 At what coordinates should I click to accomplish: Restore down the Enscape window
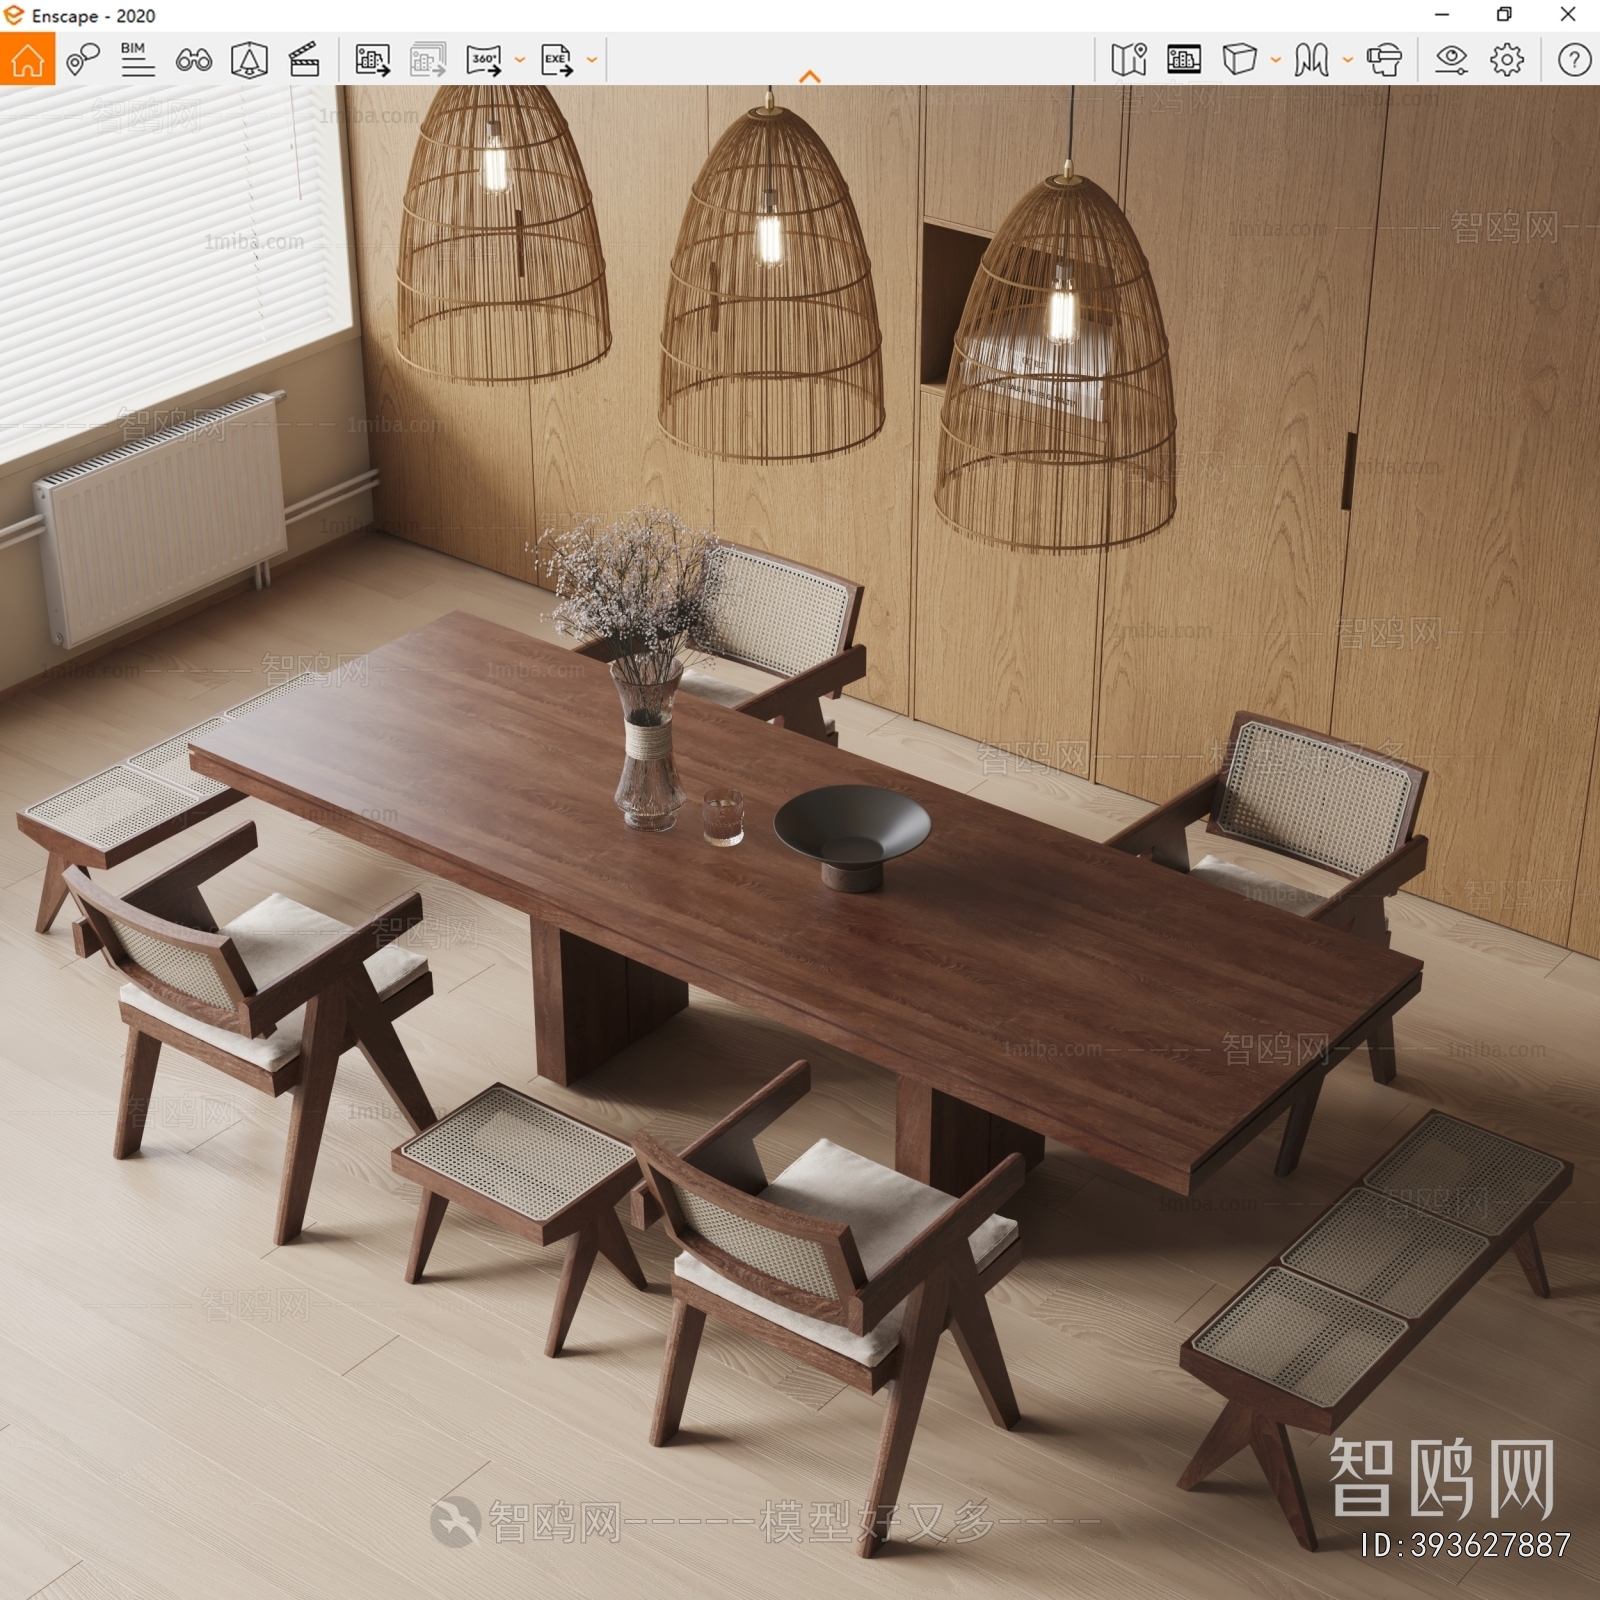coord(1504,15)
